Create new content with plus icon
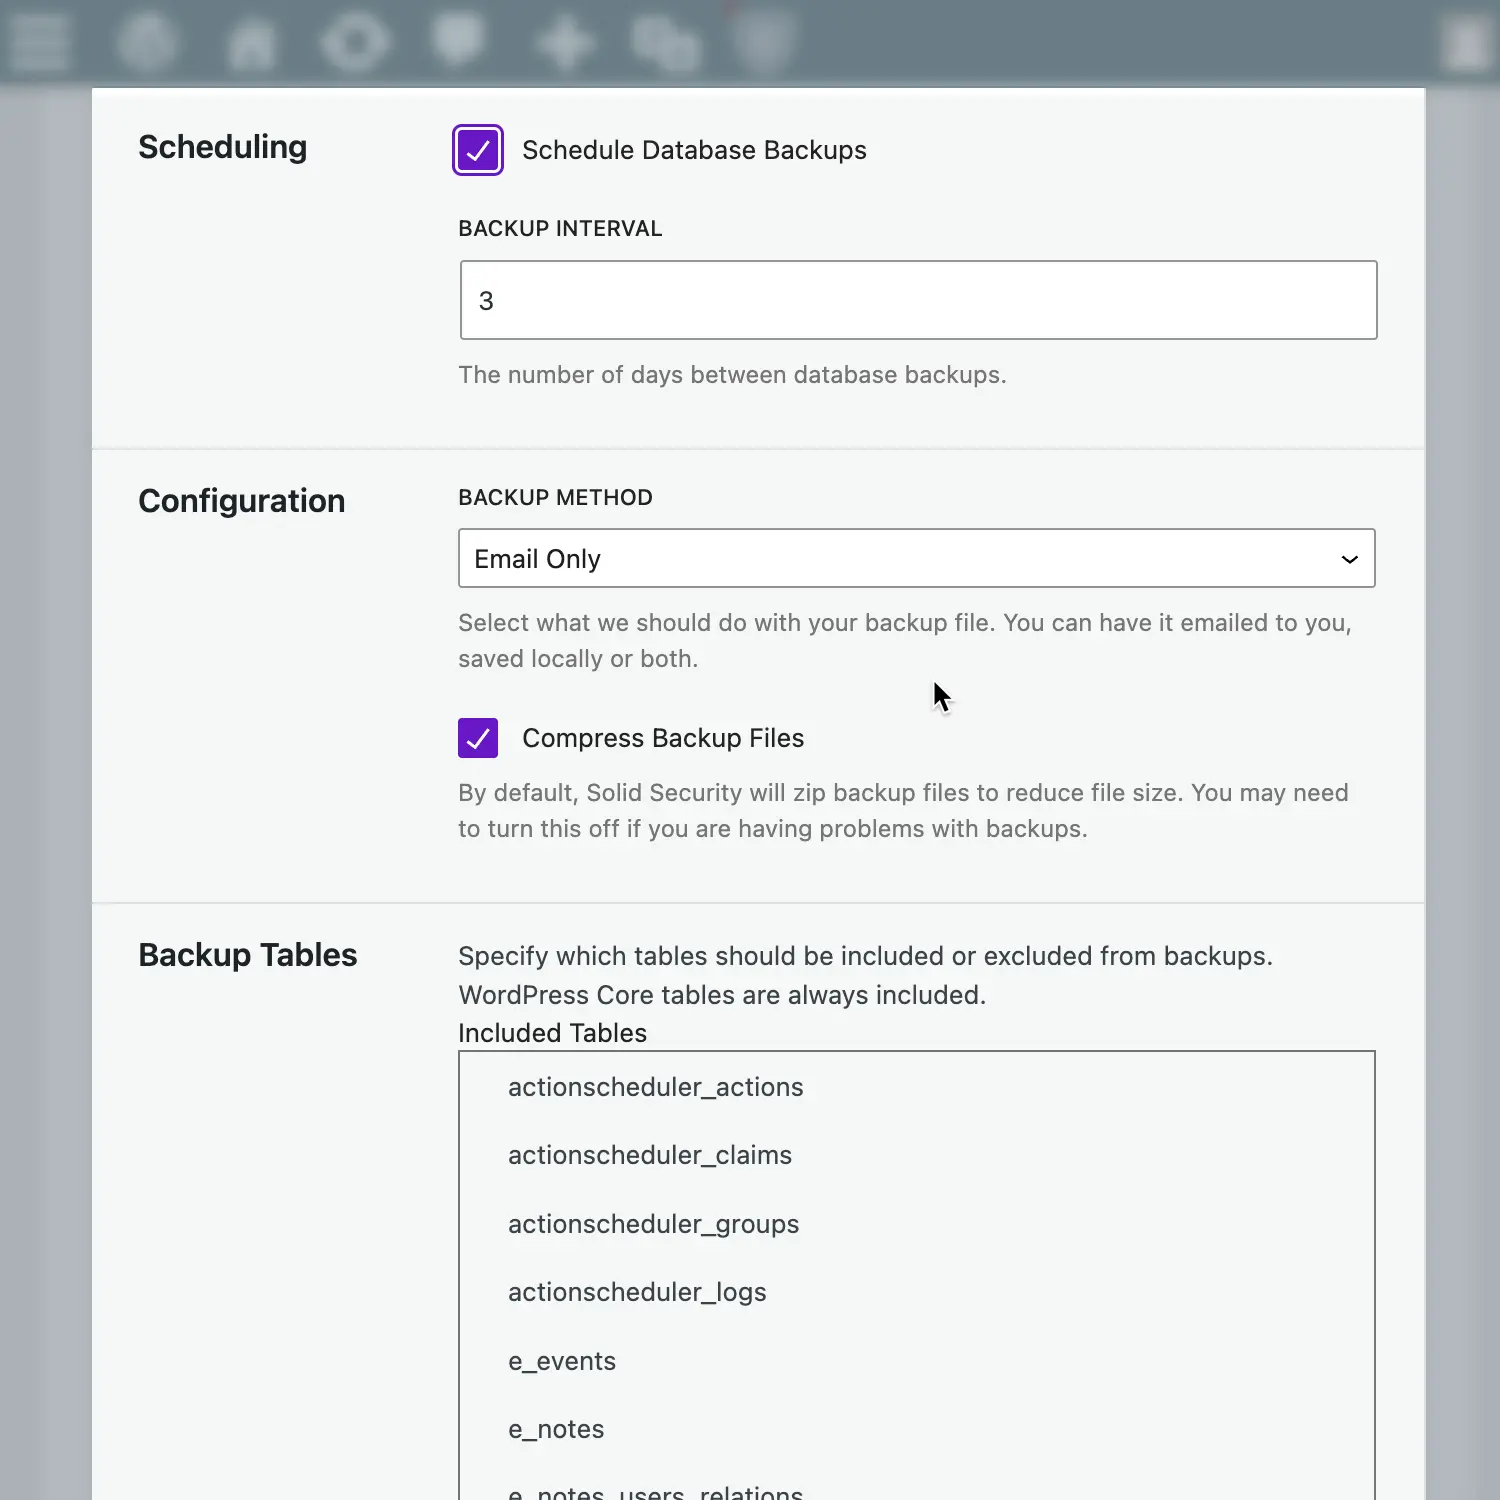The height and width of the screenshot is (1500, 1500). pos(565,42)
